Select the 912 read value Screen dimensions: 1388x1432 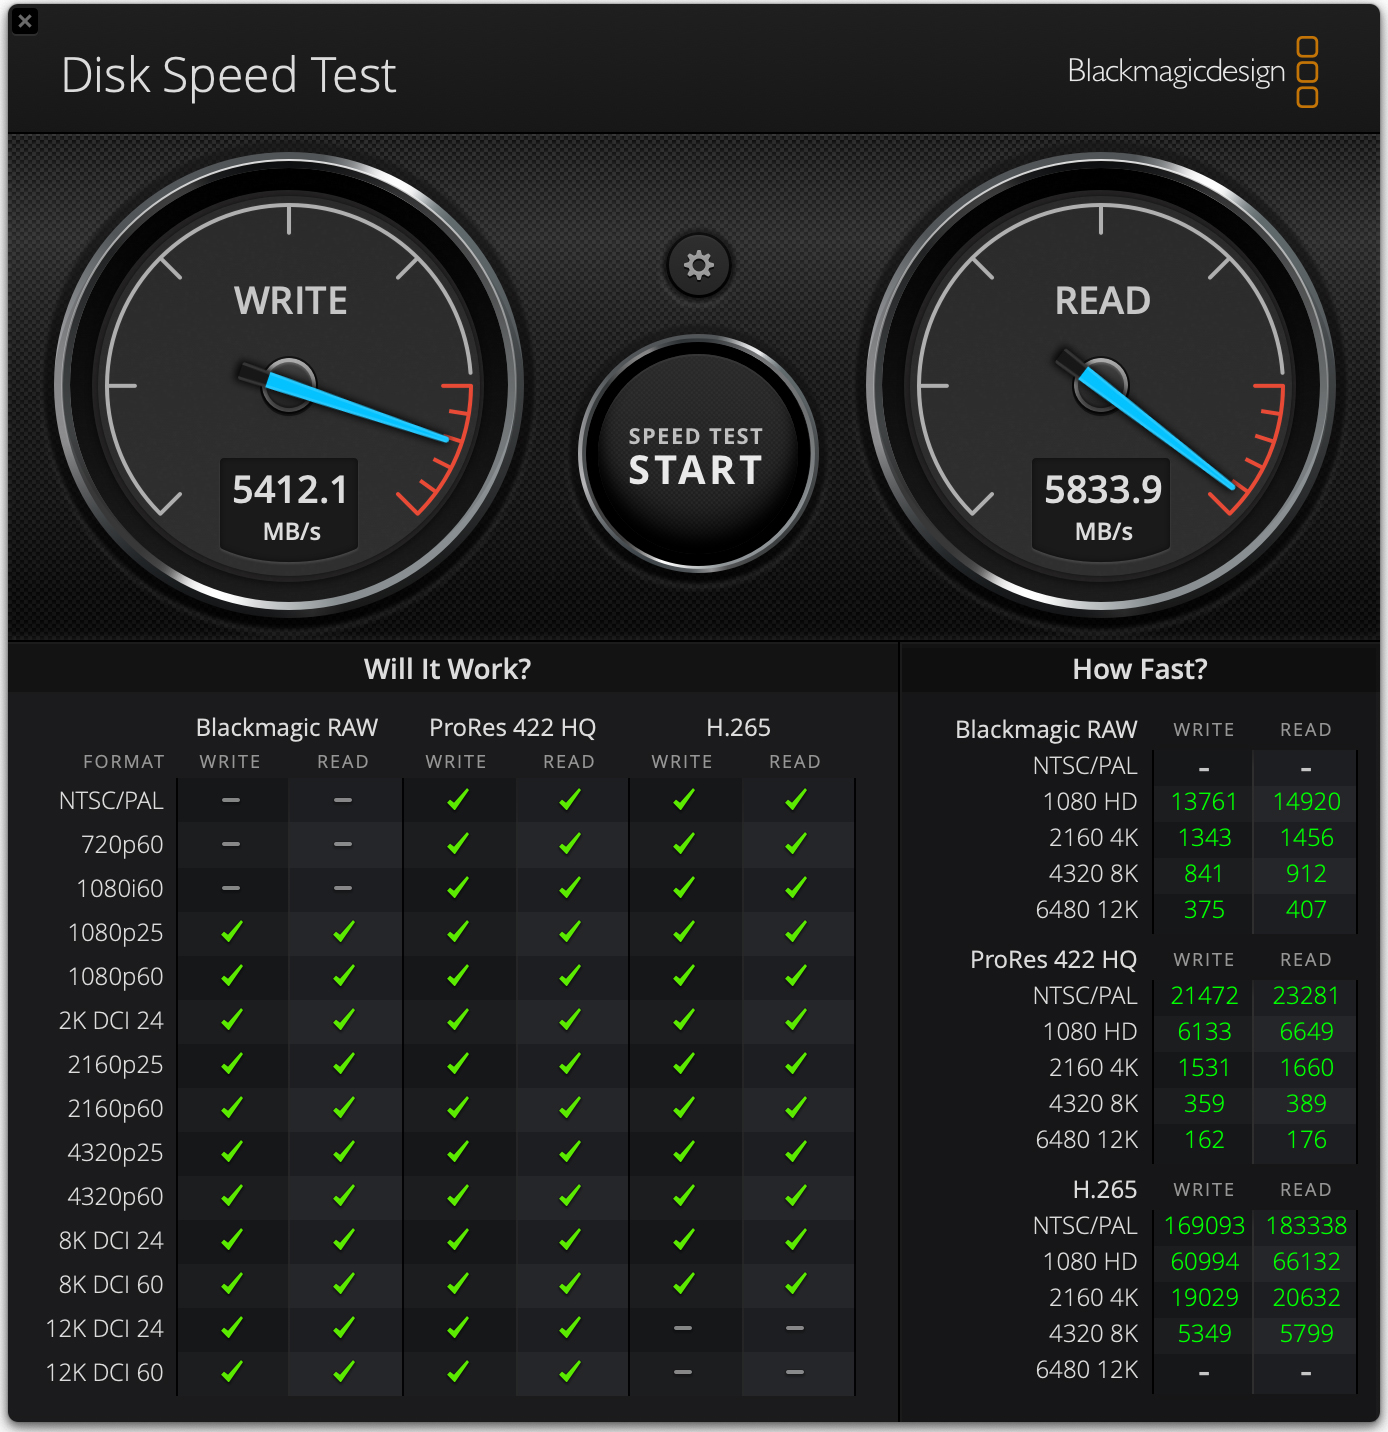coord(1306,874)
